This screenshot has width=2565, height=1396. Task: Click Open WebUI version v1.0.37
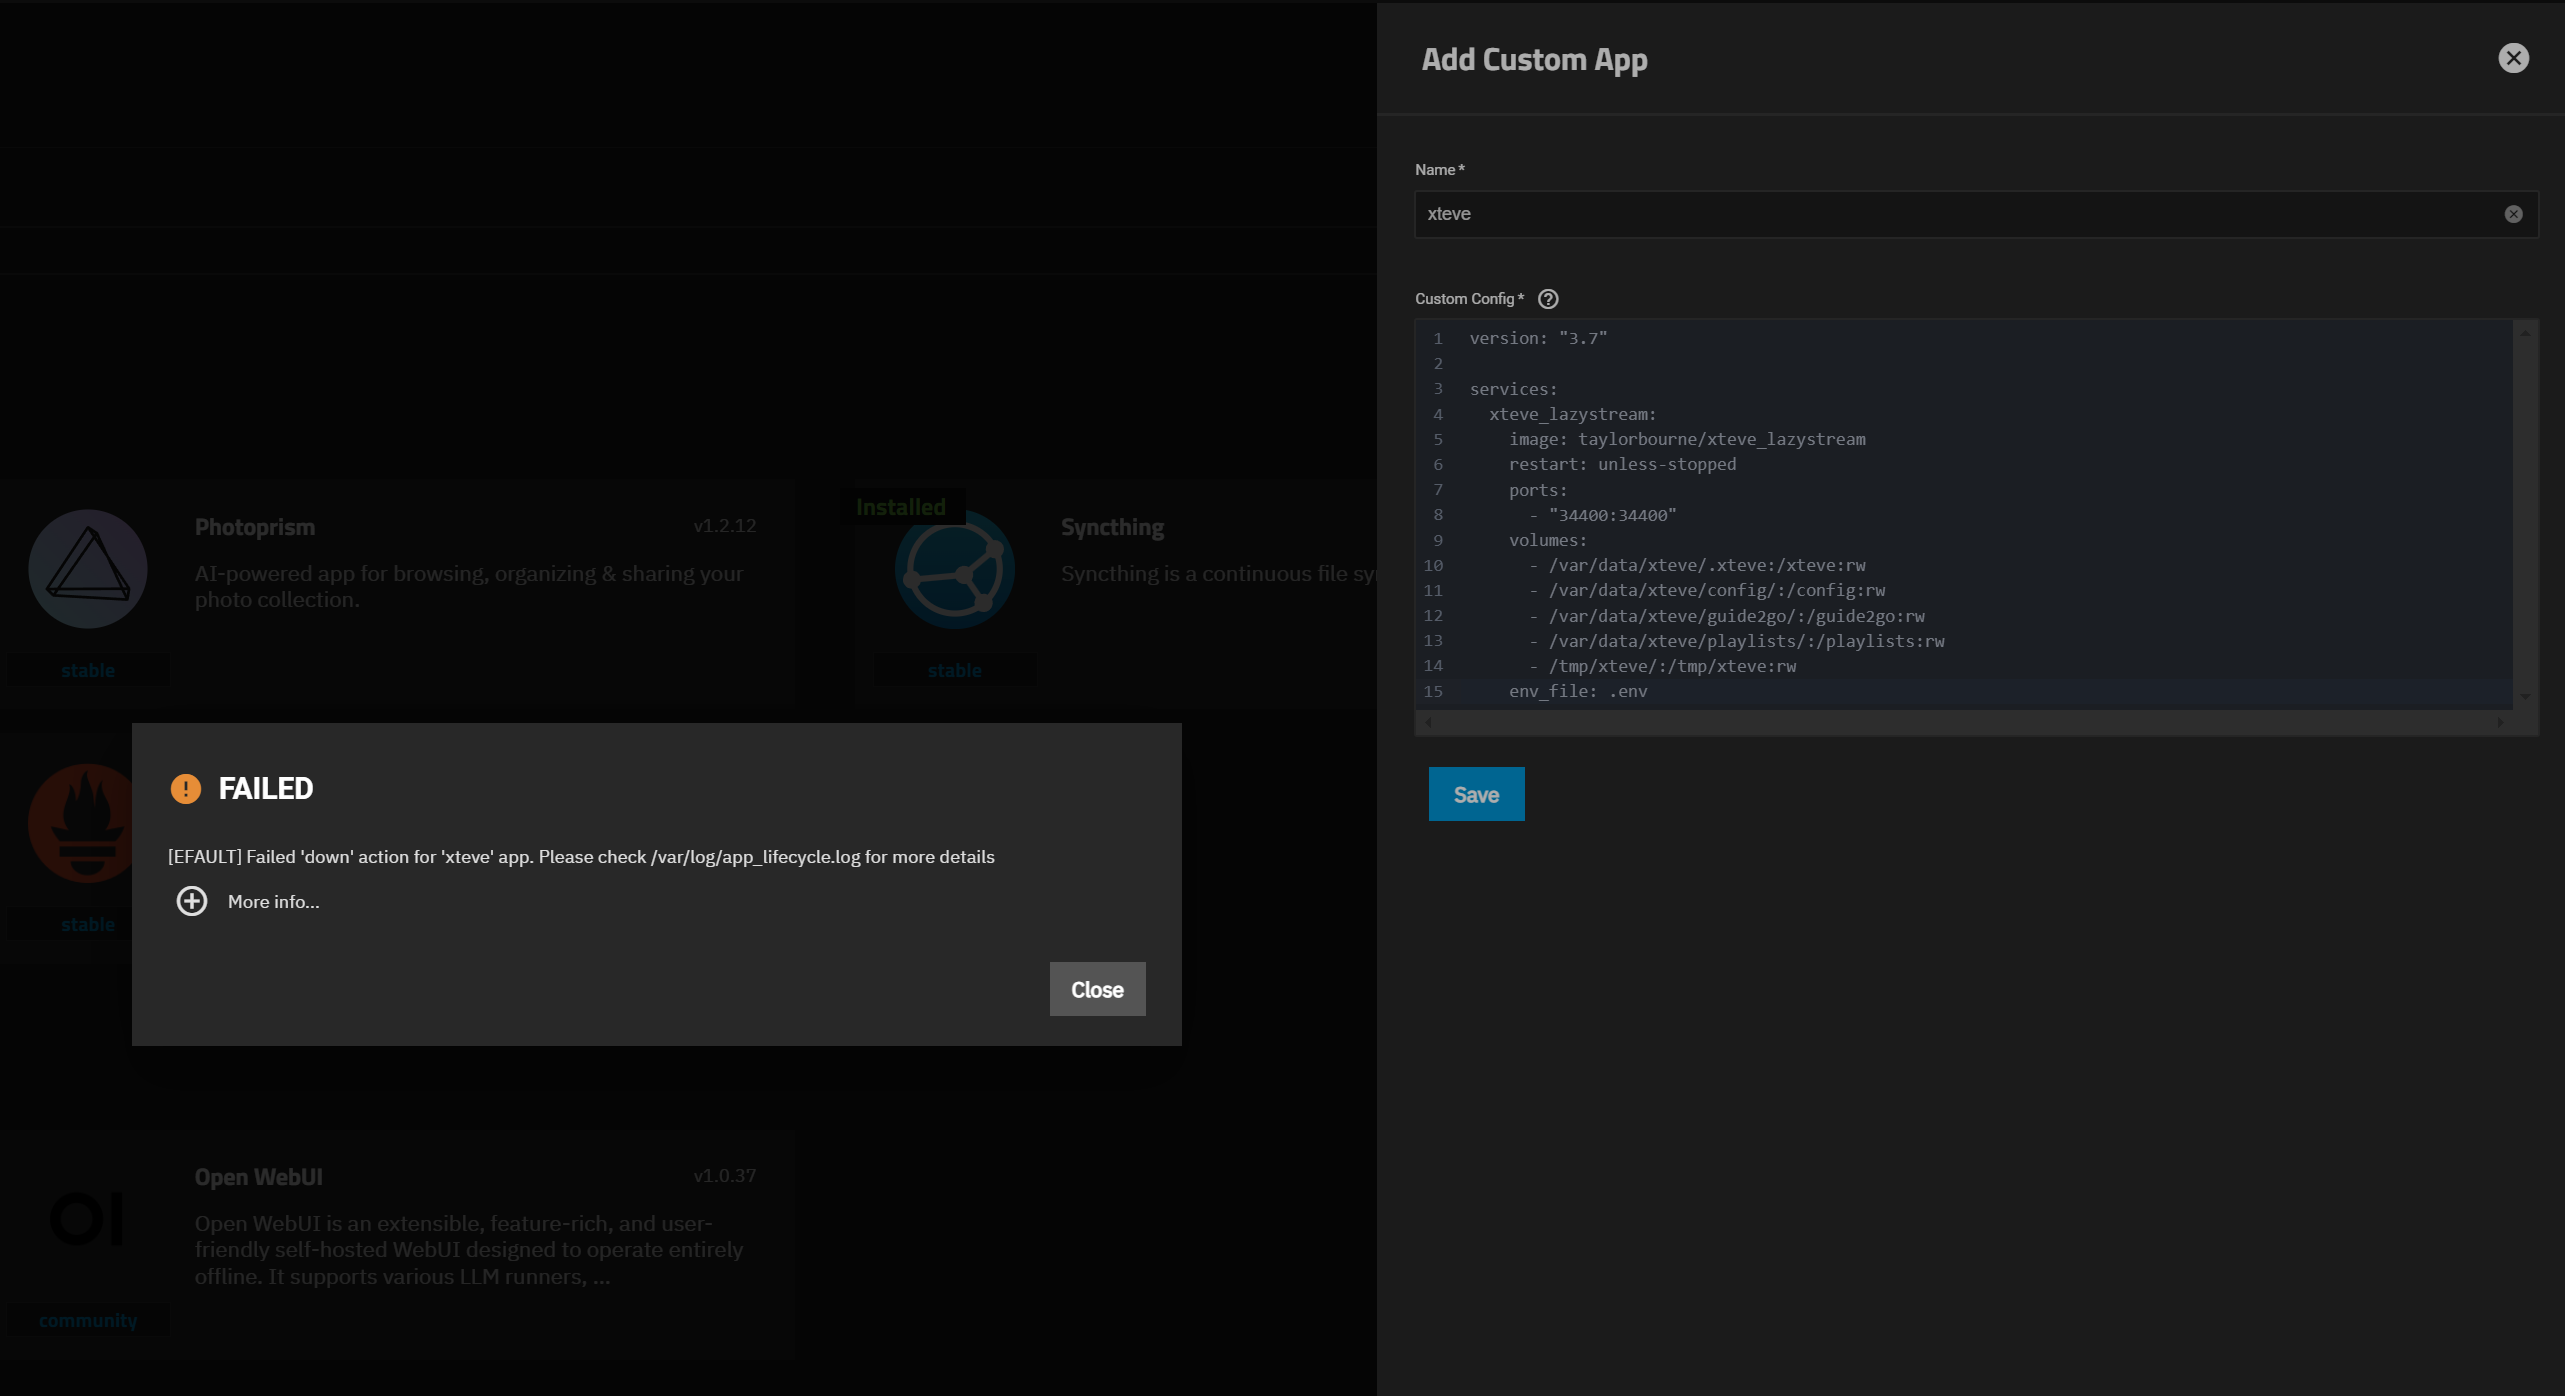[725, 1175]
